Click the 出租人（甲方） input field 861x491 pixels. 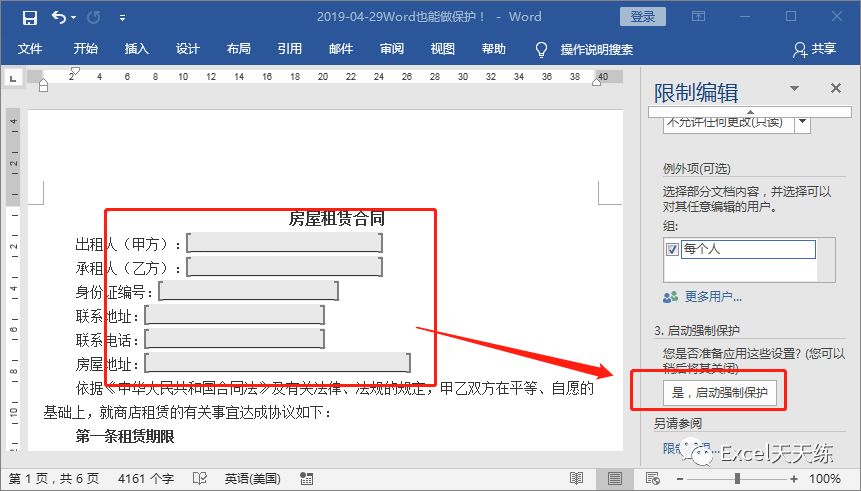pyautogui.click(x=284, y=243)
